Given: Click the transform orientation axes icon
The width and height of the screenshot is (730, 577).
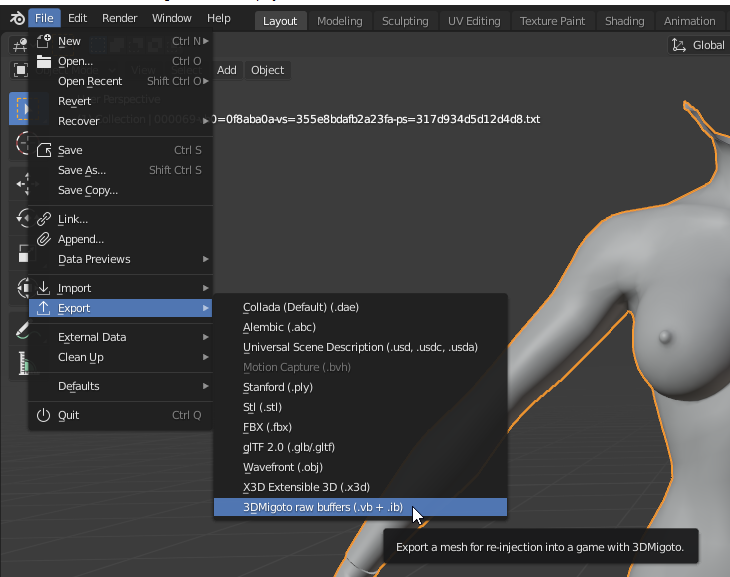Looking at the screenshot, I should pos(679,45).
